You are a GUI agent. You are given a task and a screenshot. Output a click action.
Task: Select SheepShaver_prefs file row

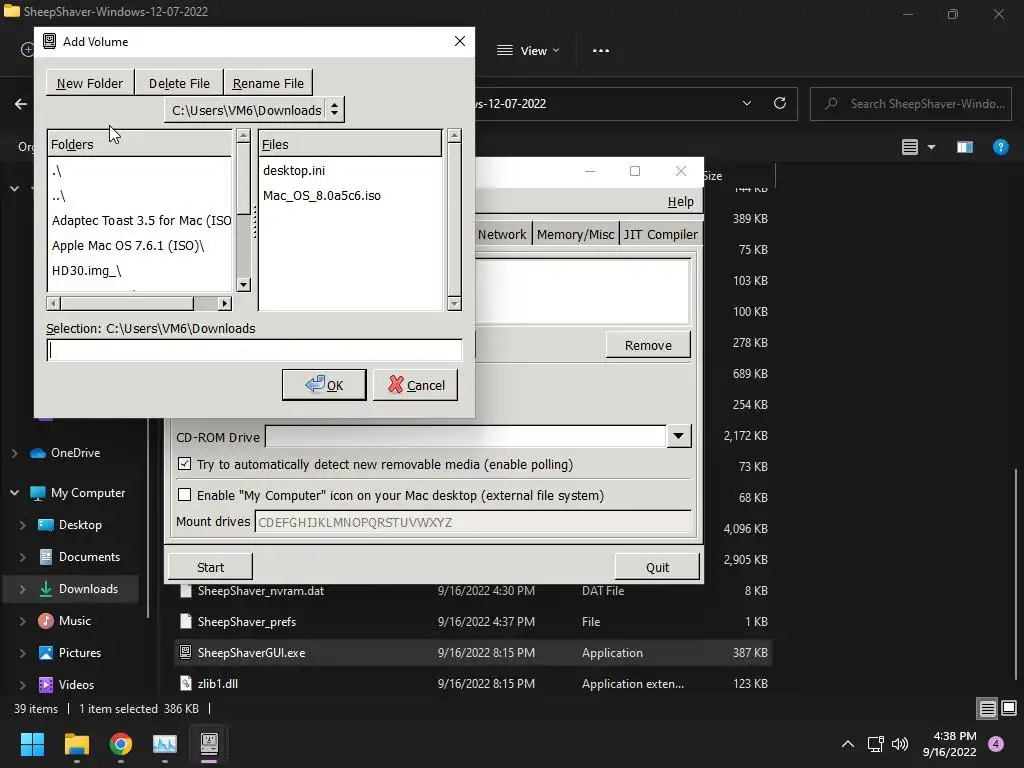[x=474, y=622]
